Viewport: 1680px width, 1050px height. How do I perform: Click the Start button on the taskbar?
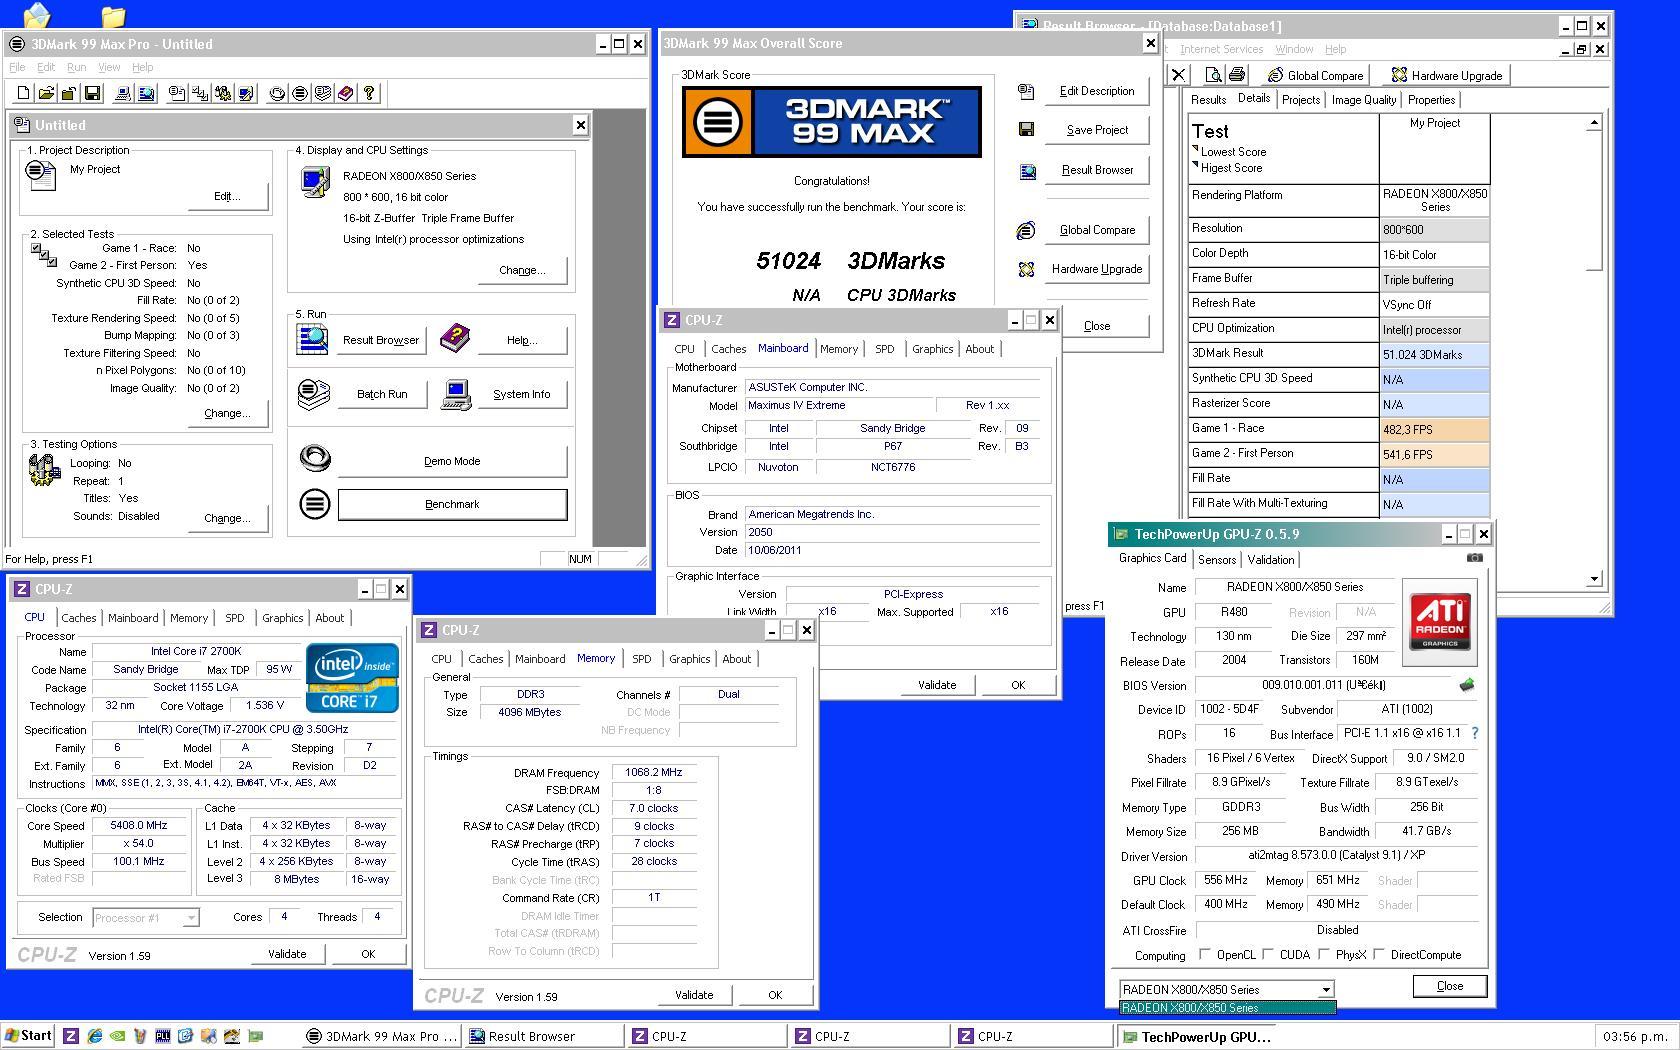click(x=27, y=1036)
